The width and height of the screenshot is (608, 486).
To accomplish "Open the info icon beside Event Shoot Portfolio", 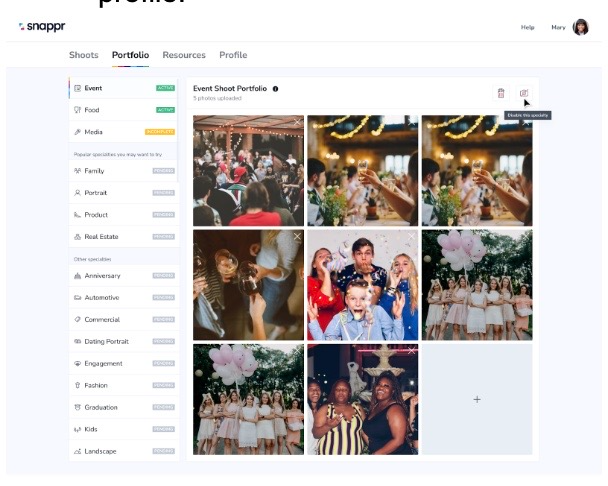I will coord(275,89).
